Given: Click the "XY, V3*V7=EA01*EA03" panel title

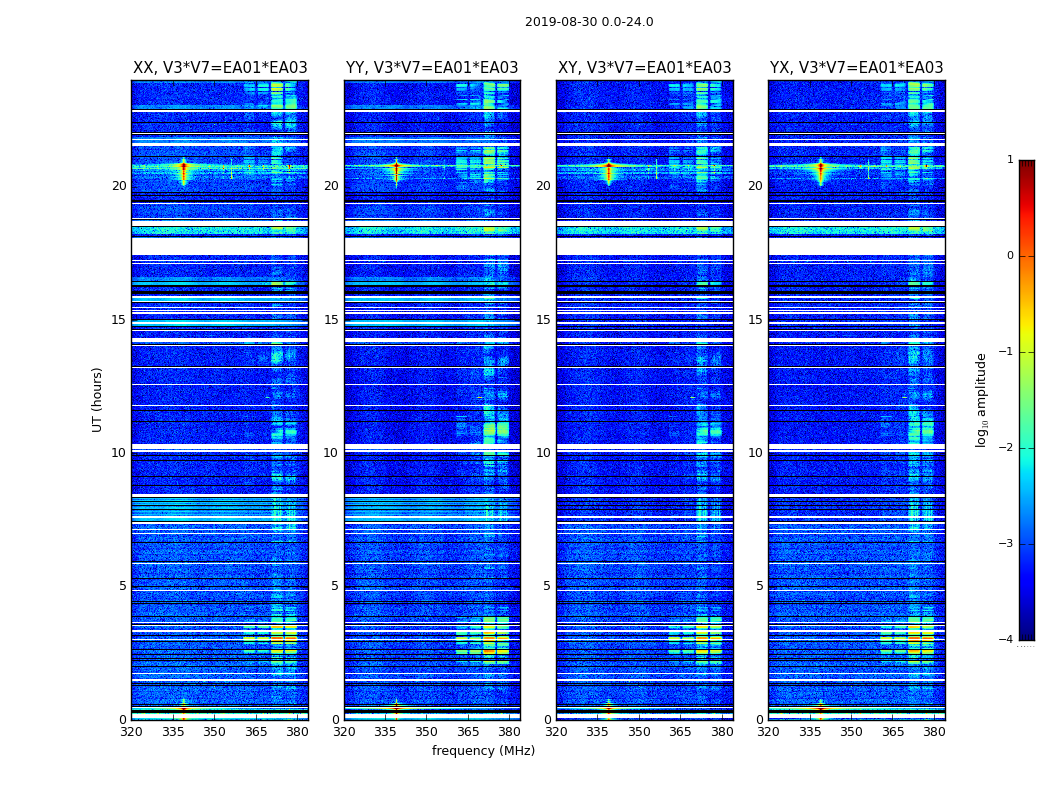Looking at the screenshot, I should pos(644,68).
